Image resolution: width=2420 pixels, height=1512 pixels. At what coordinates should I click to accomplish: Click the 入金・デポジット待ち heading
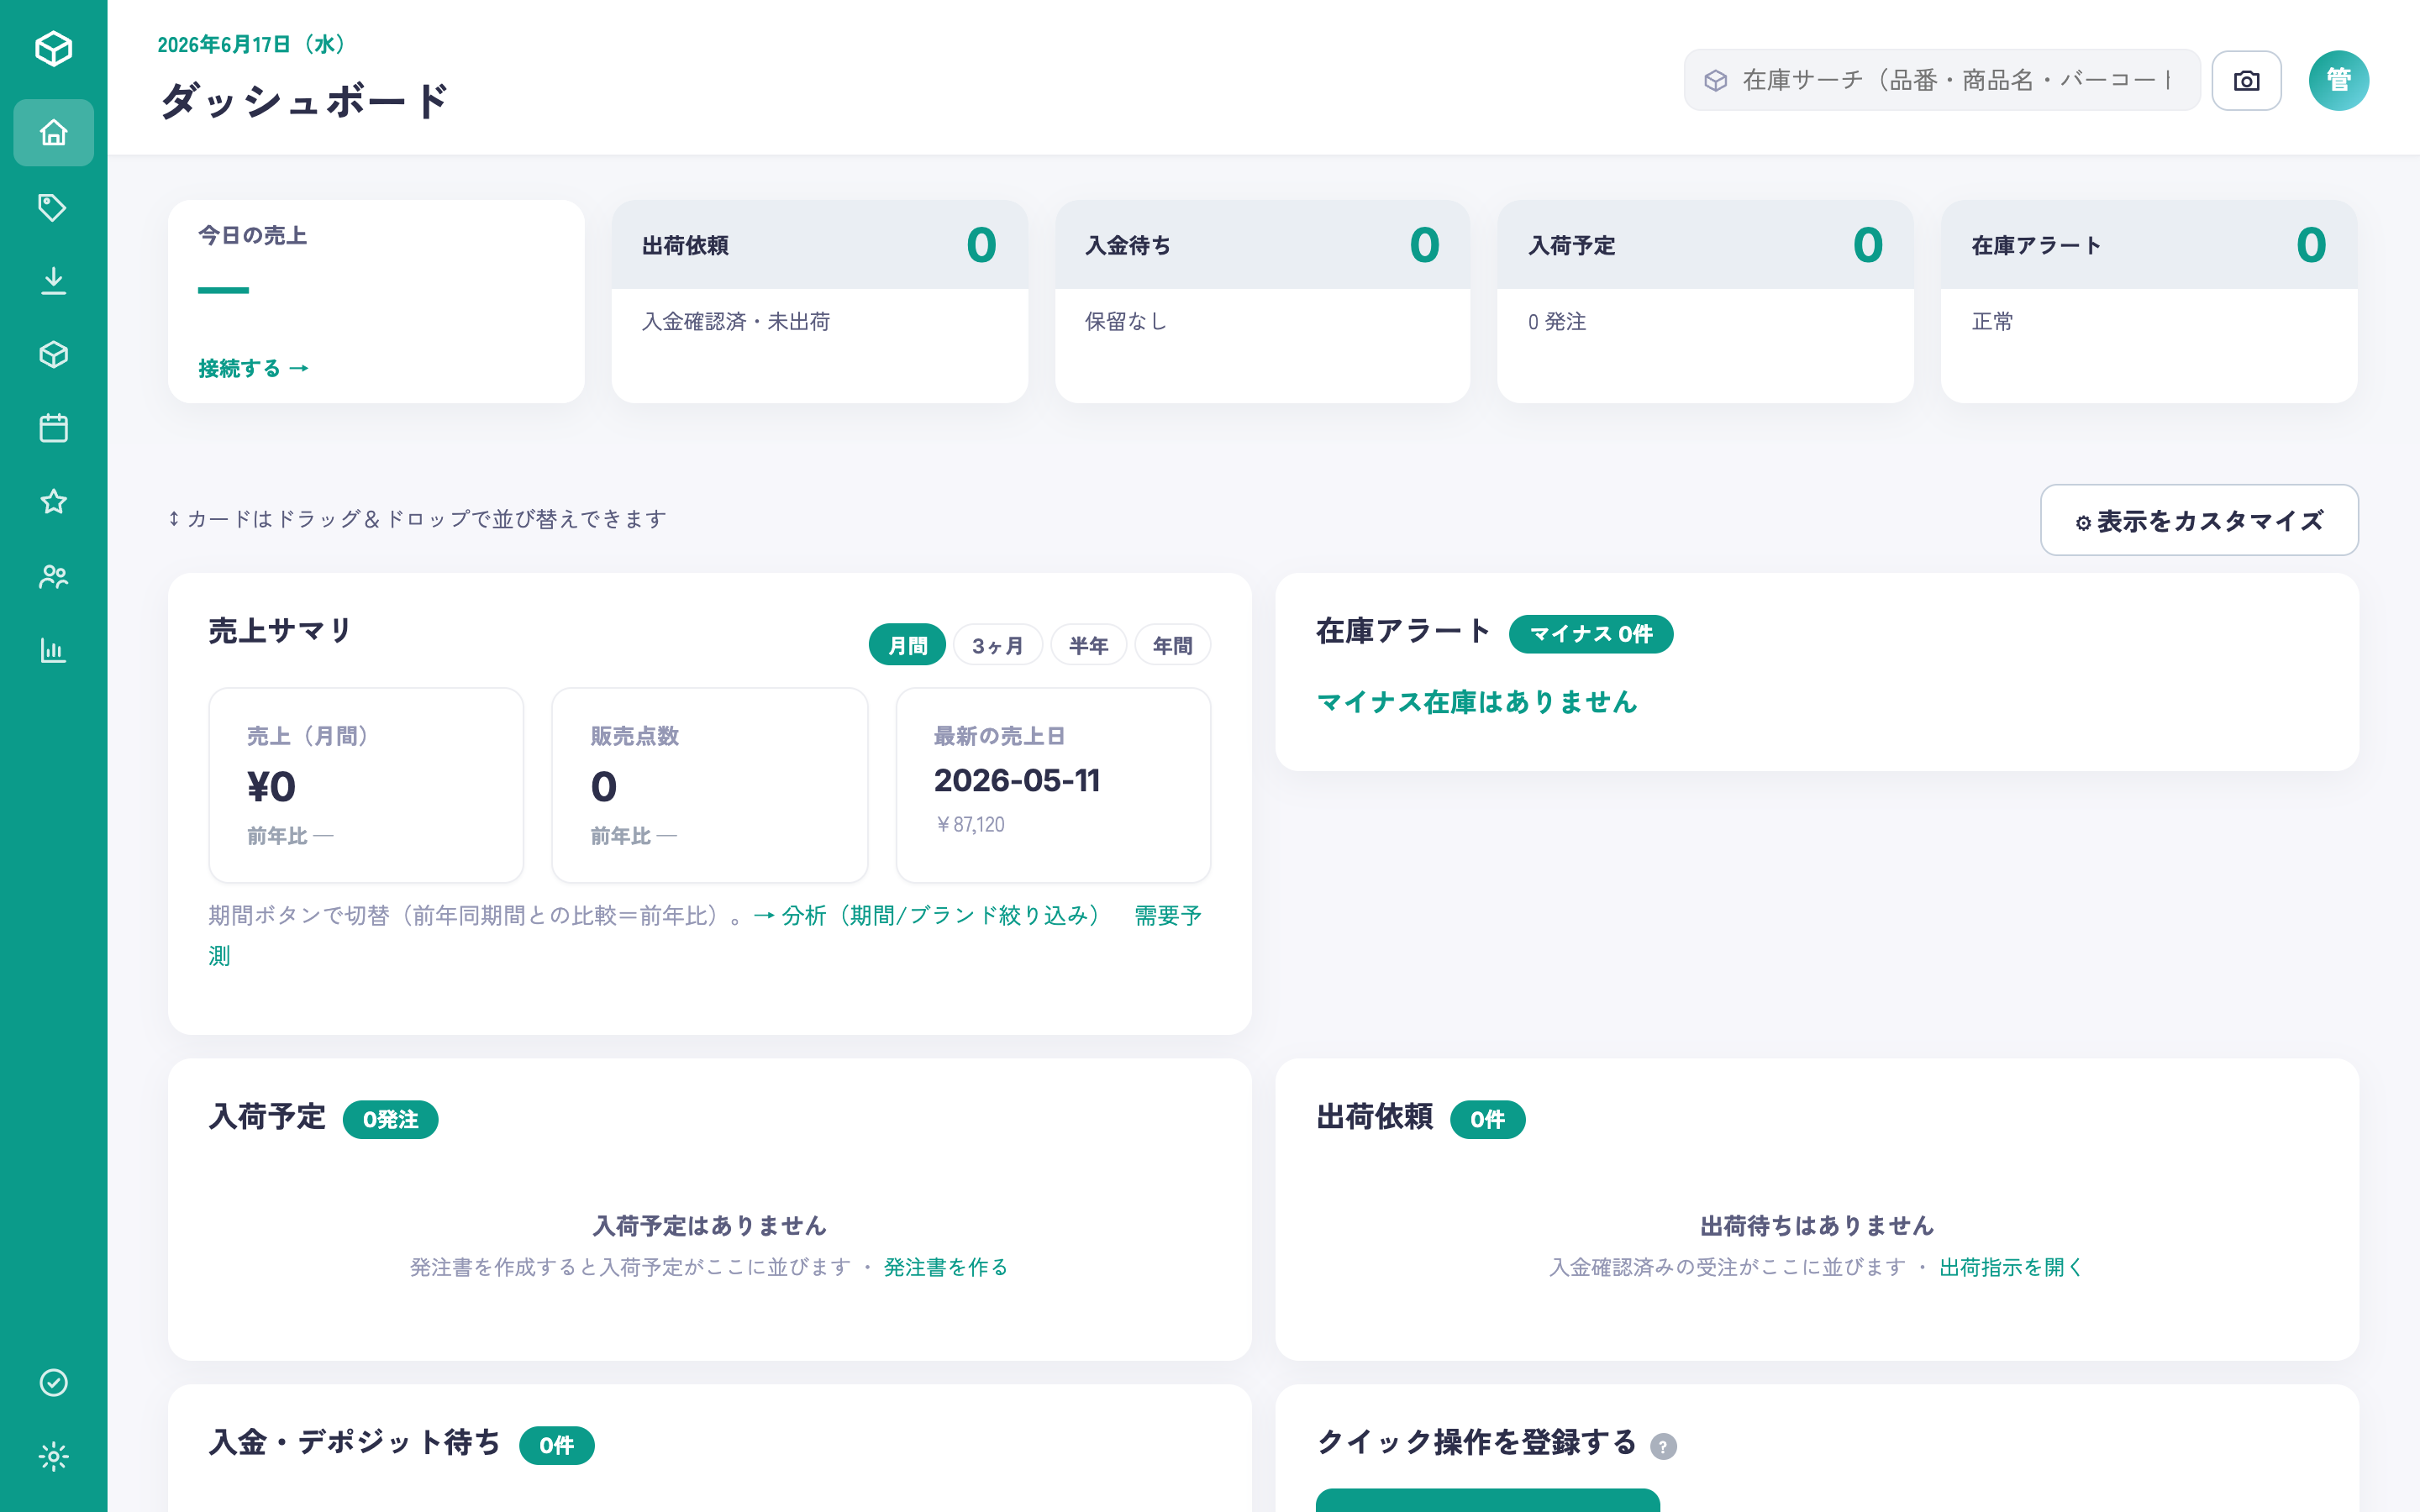(355, 1442)
